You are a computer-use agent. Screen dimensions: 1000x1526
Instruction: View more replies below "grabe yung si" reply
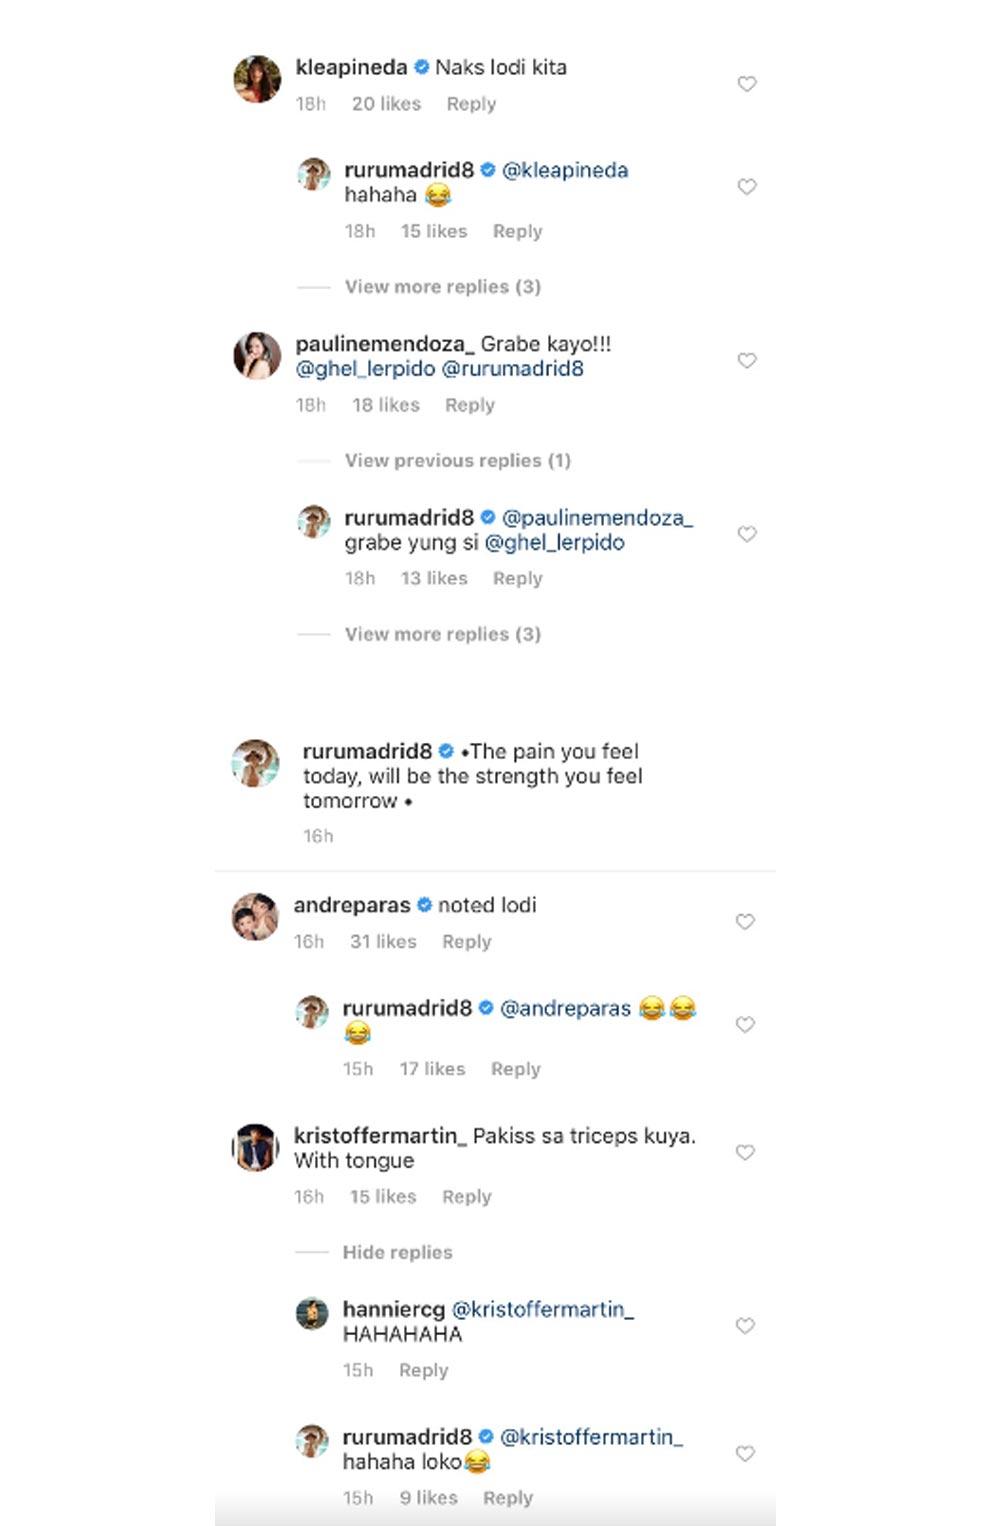click(442, 634)
